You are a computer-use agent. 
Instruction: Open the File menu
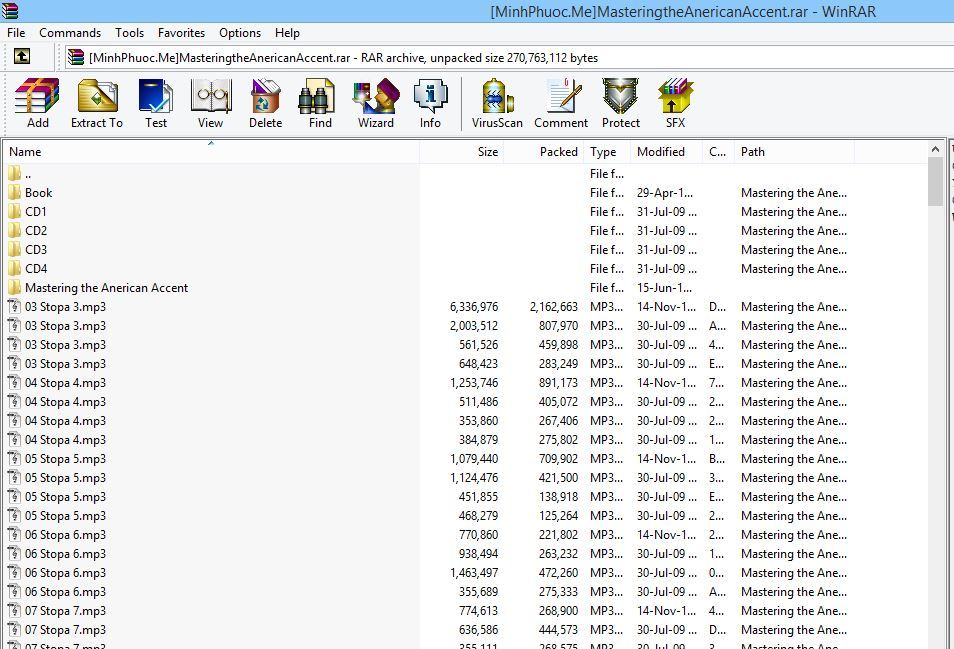point(16,33)
